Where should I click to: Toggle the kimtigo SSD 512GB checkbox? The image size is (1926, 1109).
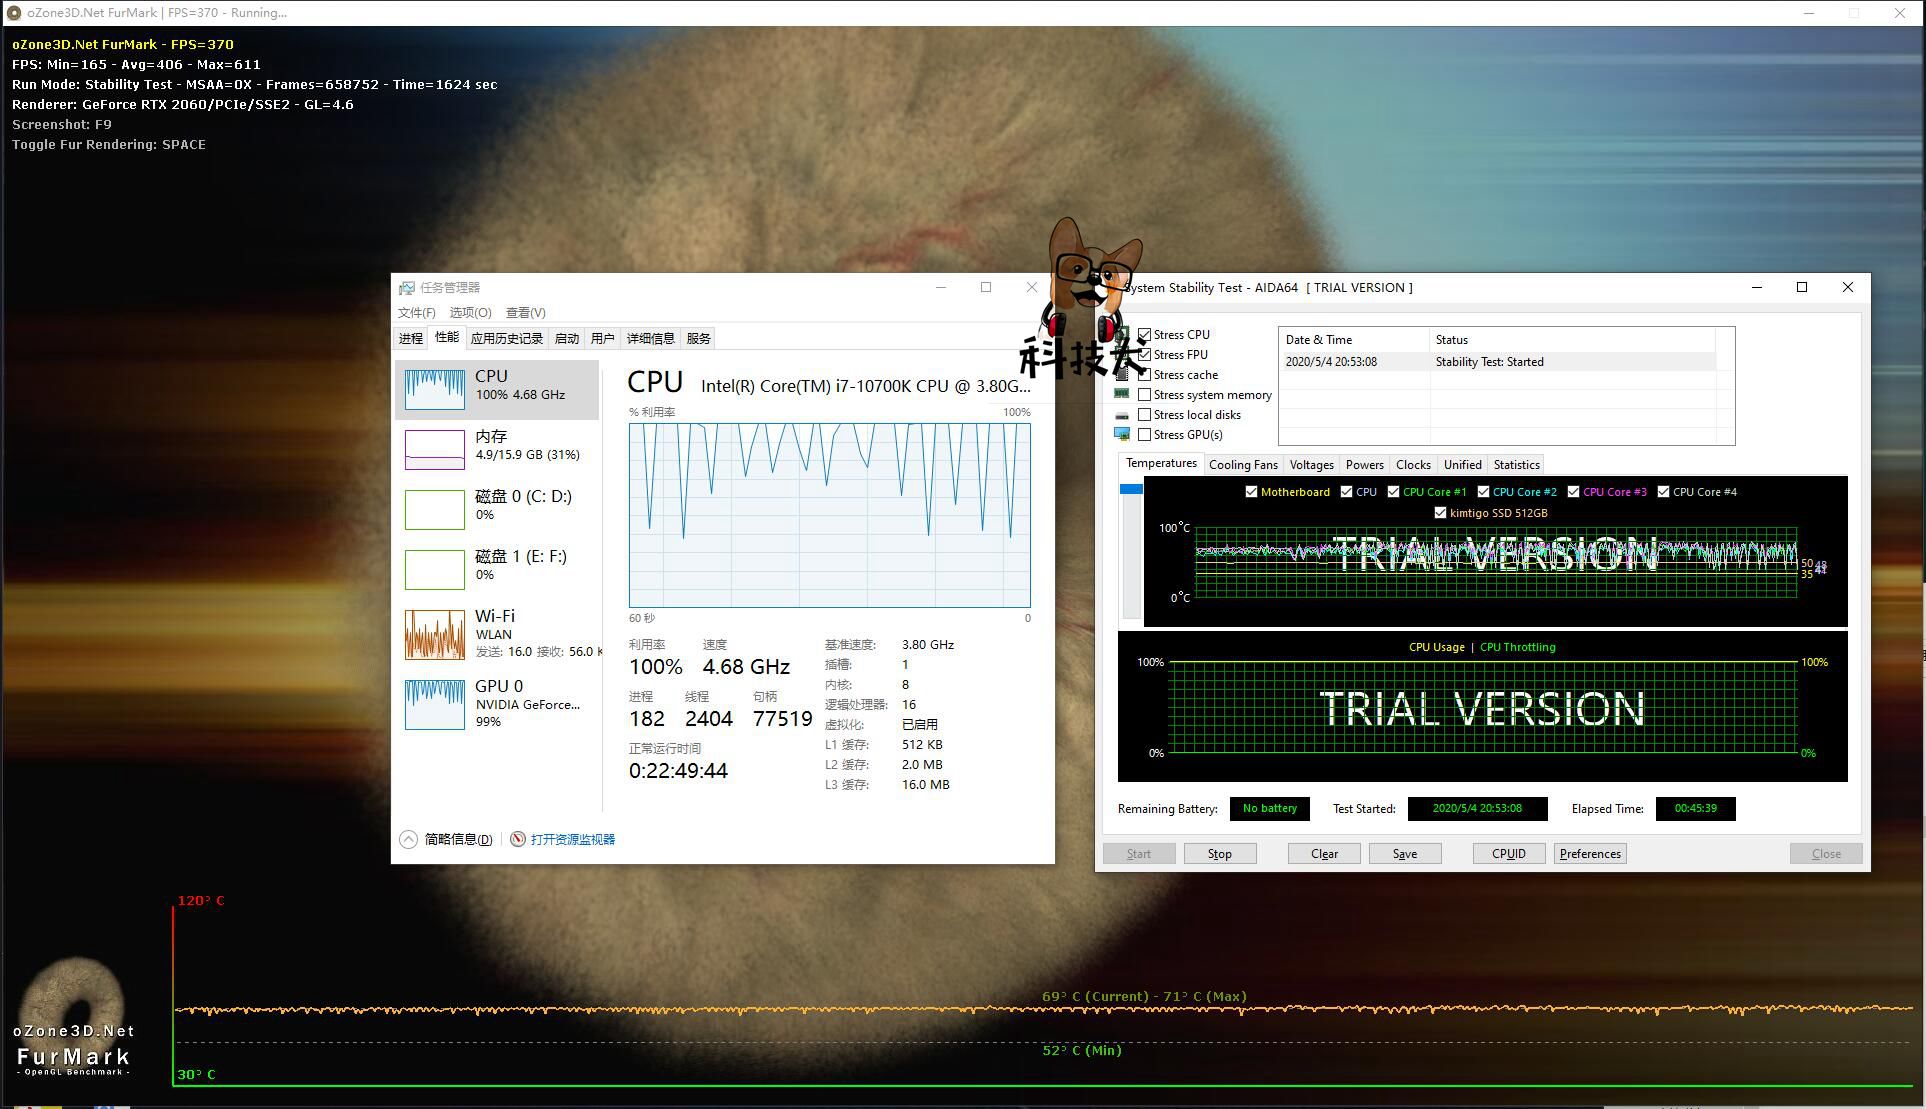(x=1440, y=513)
